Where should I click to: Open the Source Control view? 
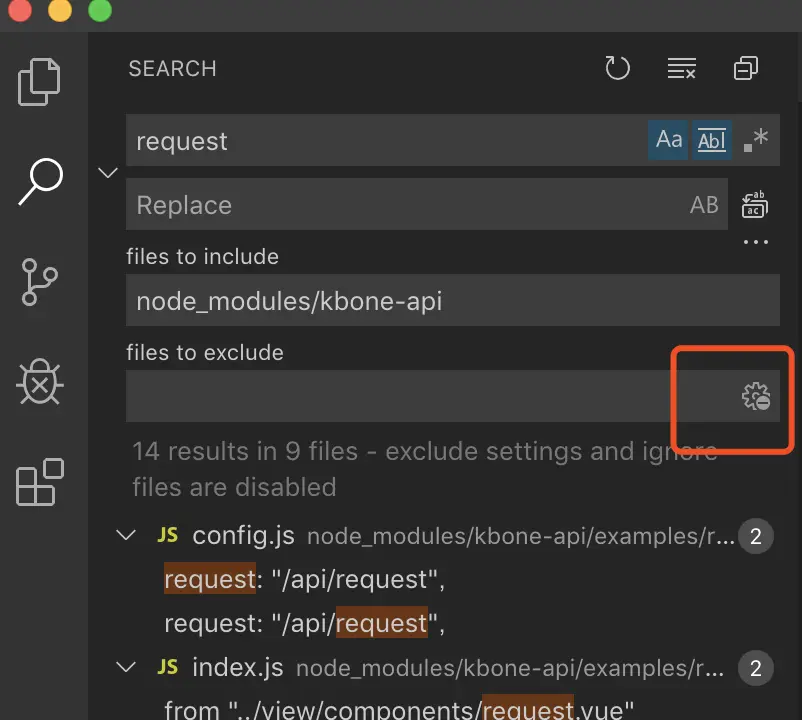(x=39, y=282)
